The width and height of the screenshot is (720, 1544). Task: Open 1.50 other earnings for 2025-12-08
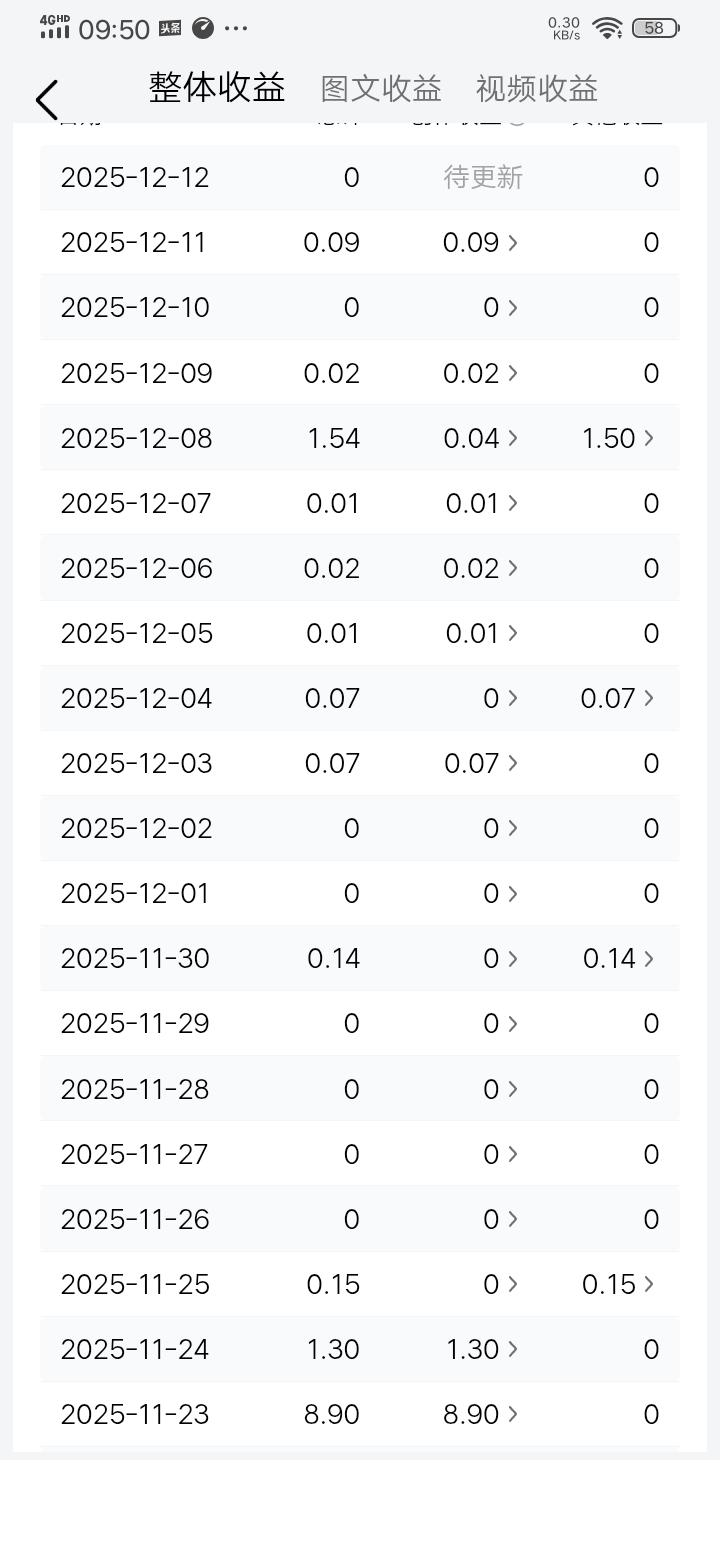click(x=618, y=438)
